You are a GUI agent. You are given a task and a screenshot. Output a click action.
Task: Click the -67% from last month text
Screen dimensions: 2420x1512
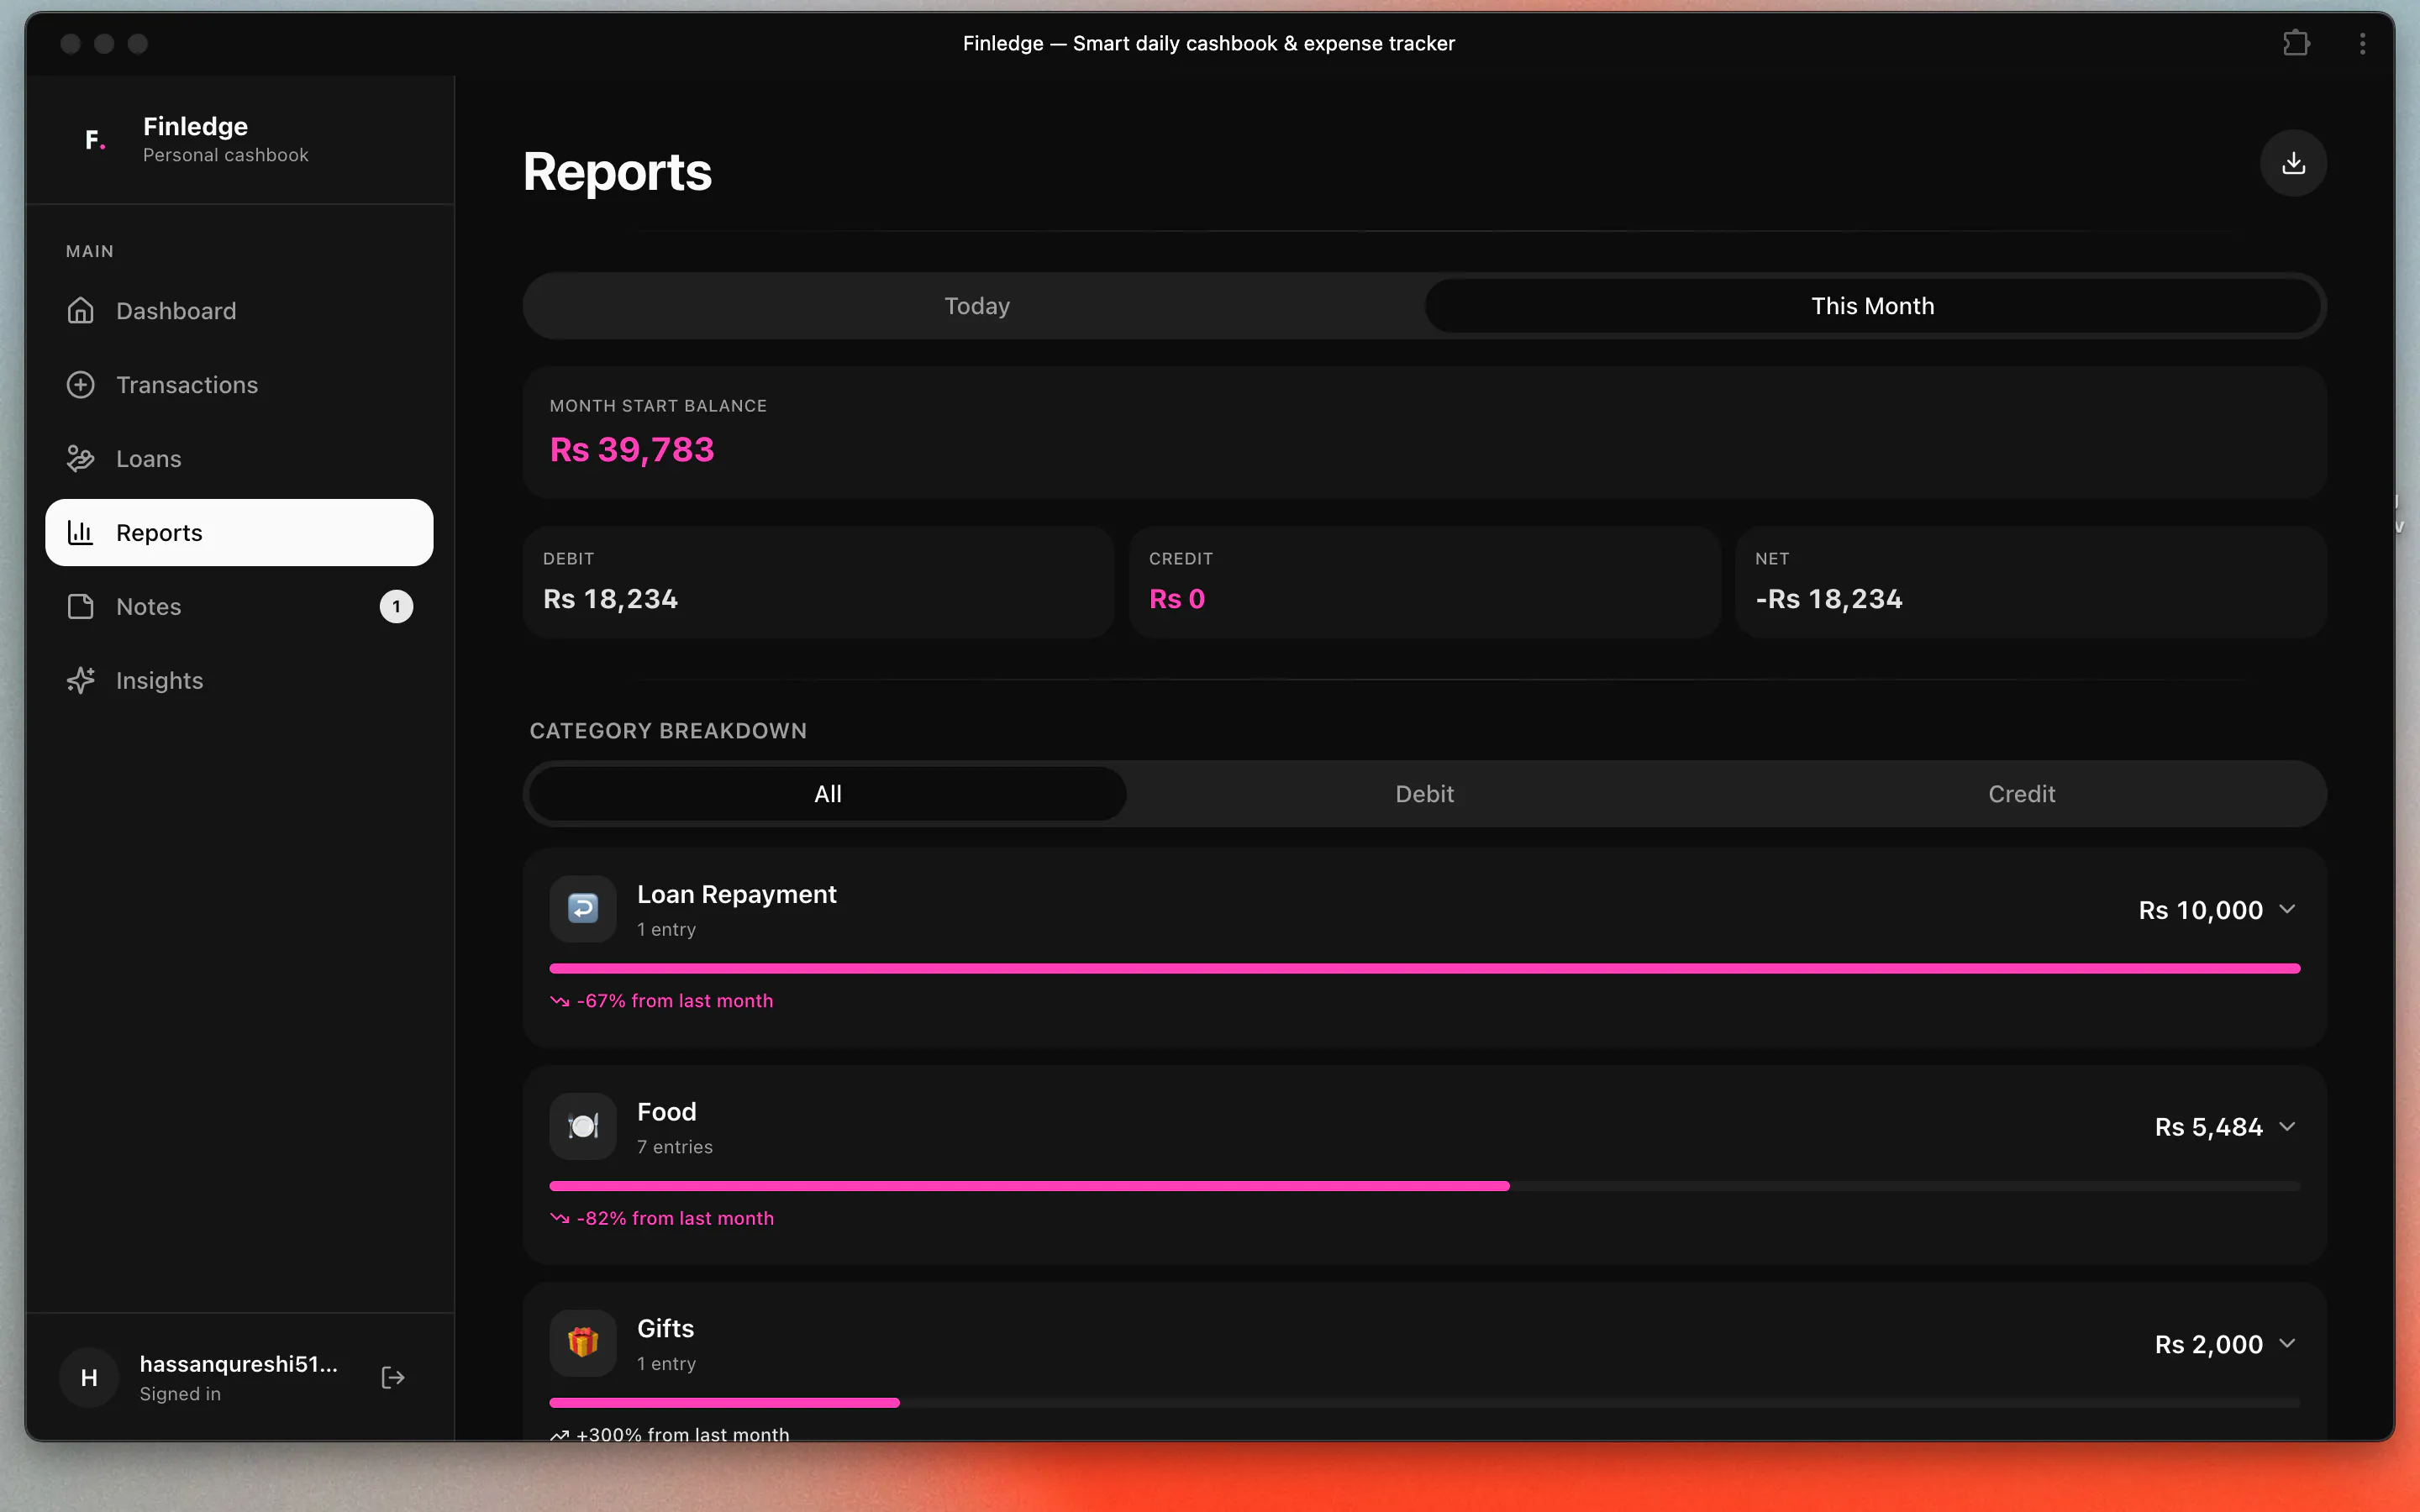point(675,1001)
